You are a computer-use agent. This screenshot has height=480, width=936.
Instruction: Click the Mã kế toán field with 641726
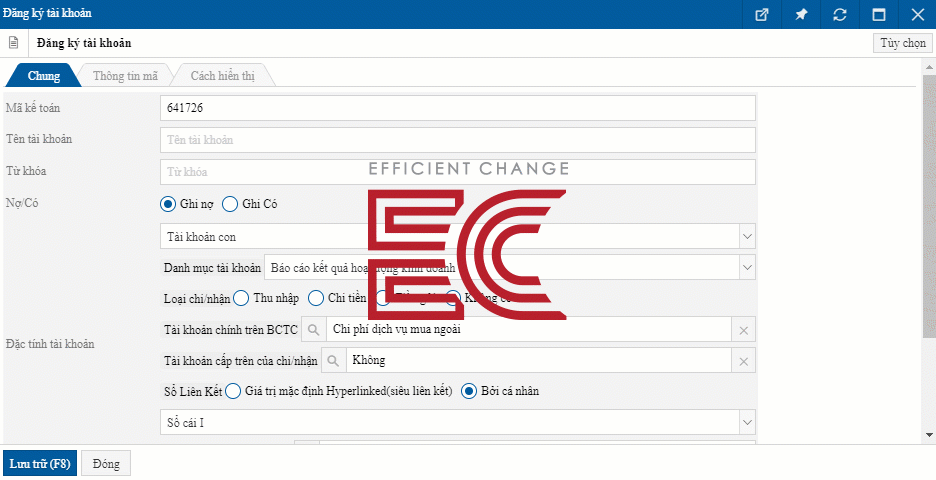coord(458,108)
